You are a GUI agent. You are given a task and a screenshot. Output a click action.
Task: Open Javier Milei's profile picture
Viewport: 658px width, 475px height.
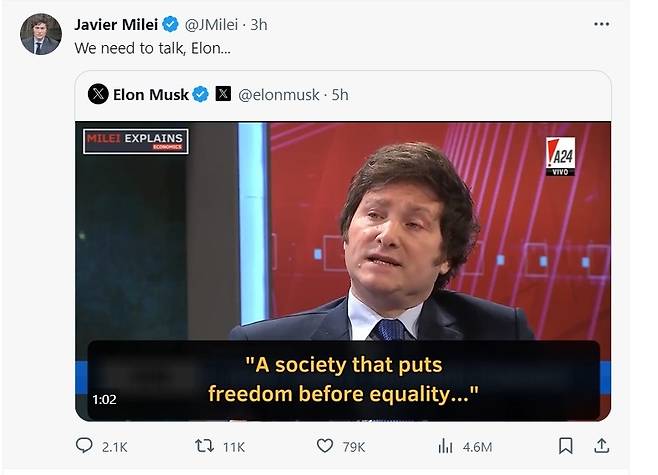tap(41, 34)
